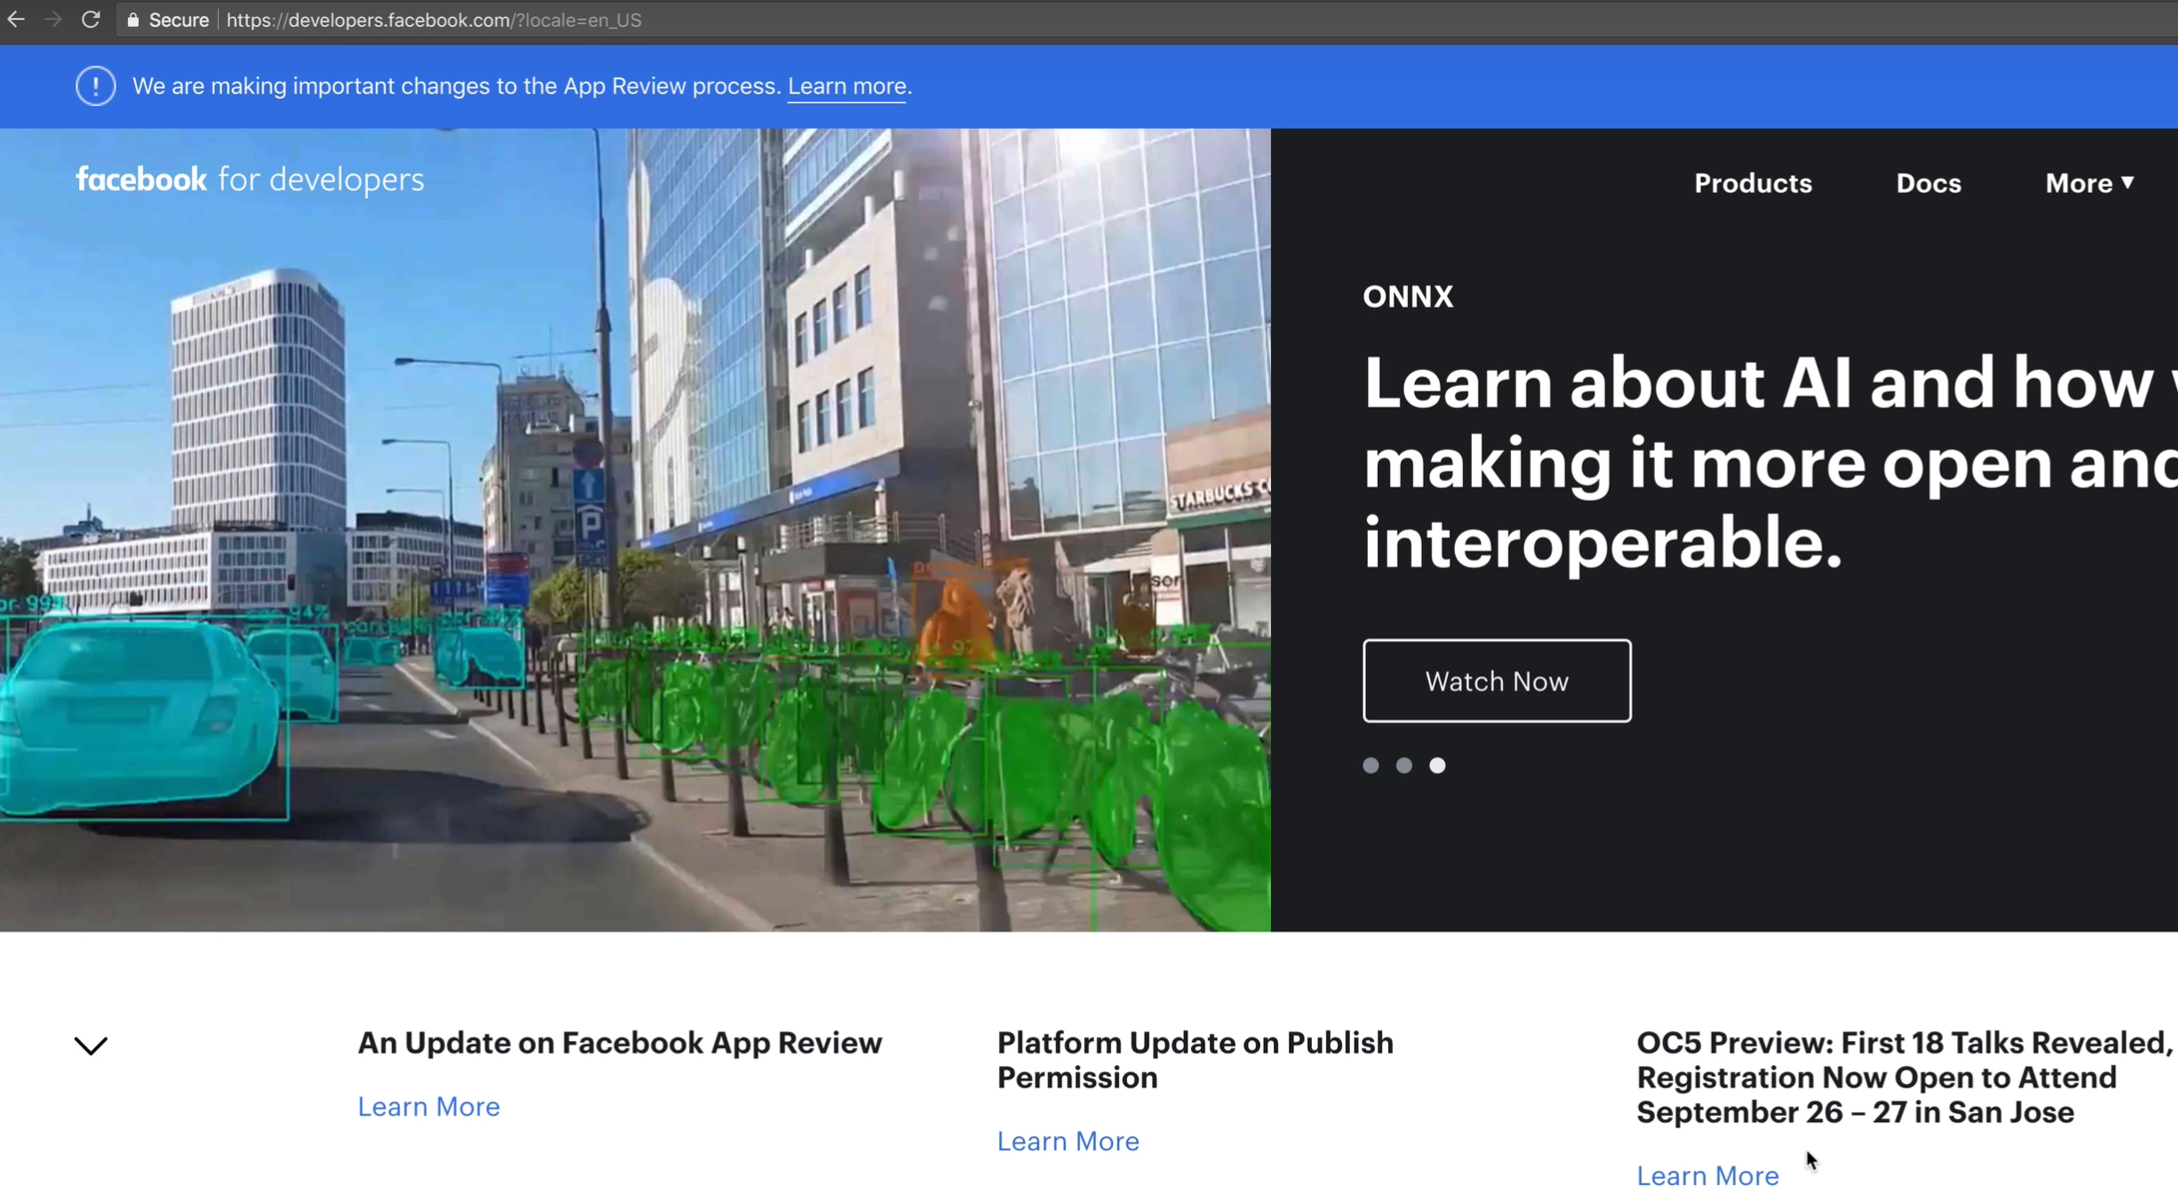Click the Watch Now button
The height and width of the screenshot is (1199, 2178).
click(1496, 681)
